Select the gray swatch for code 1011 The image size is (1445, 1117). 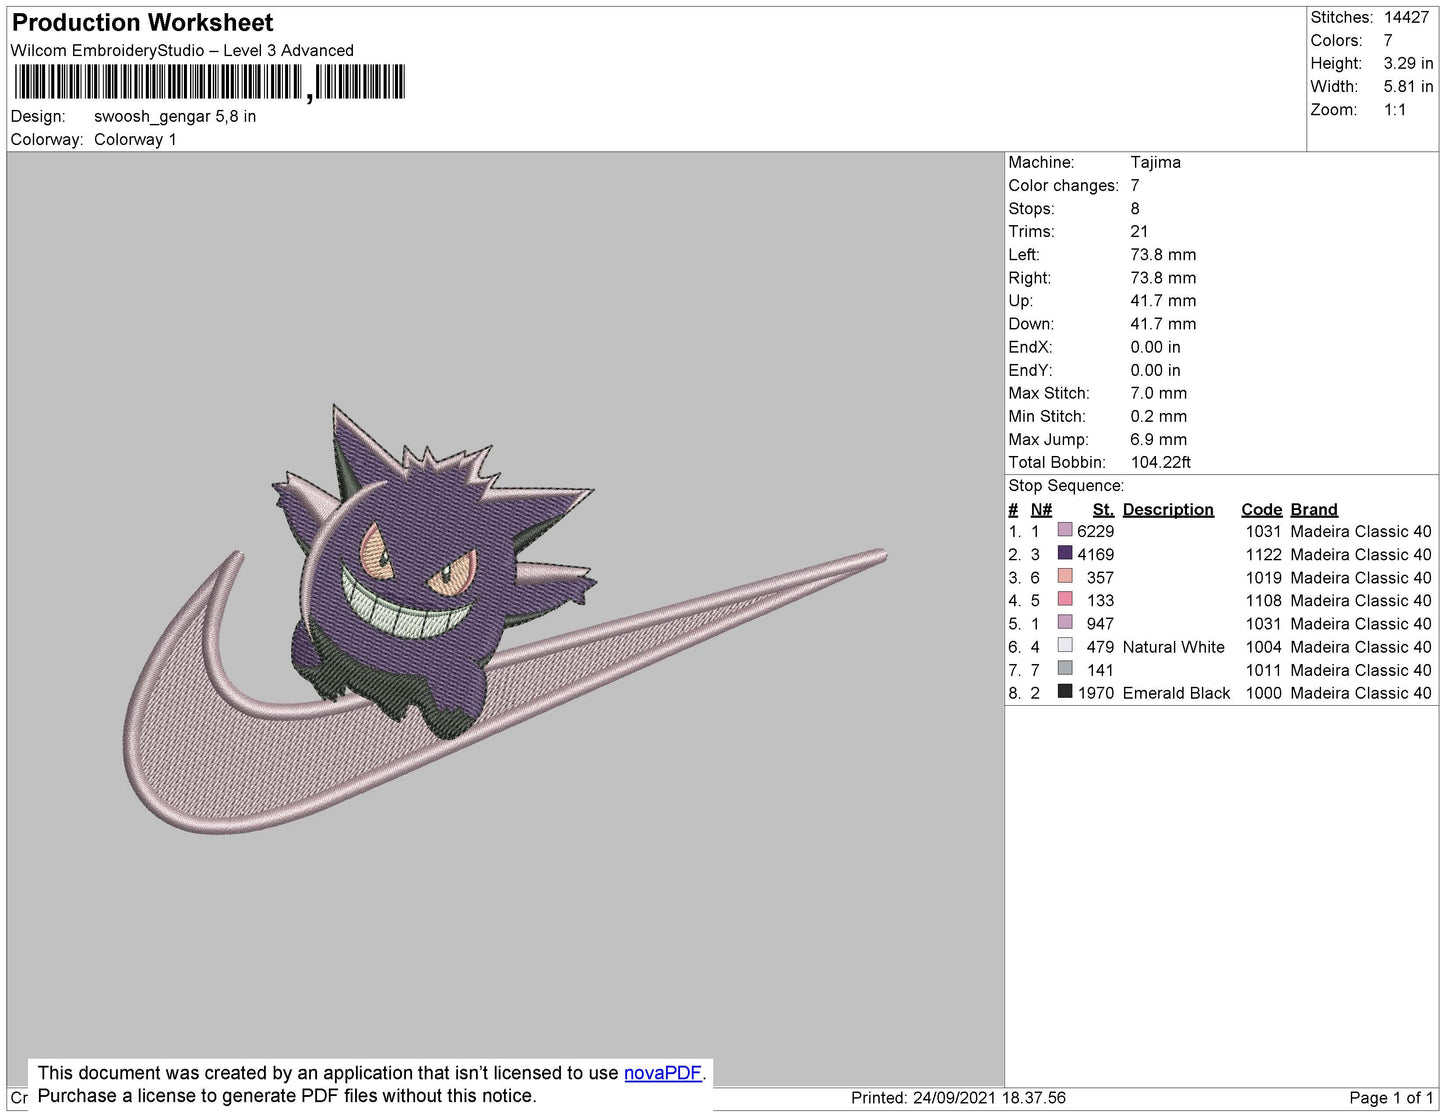tap(1065, 669)
